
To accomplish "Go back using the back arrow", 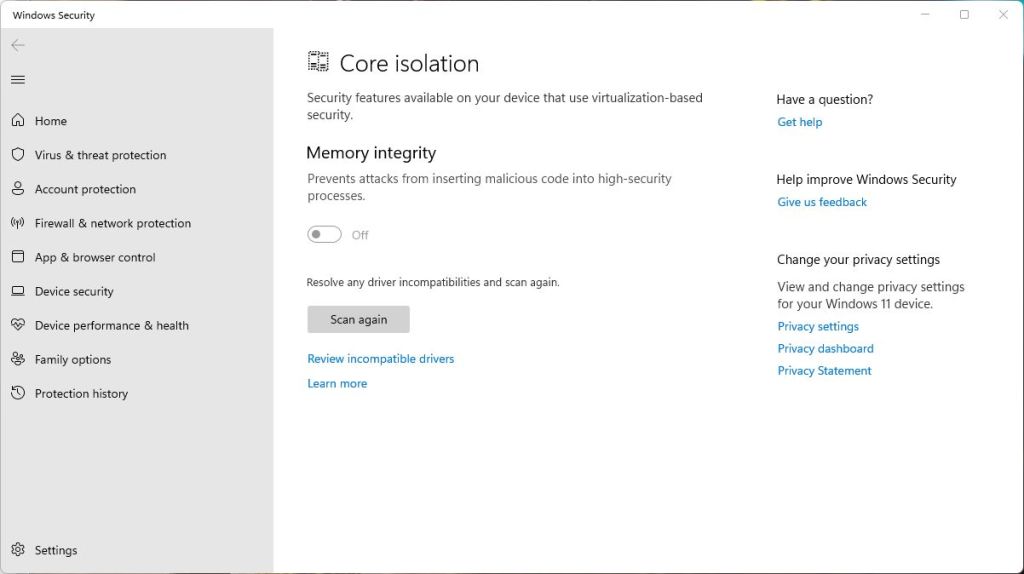I will tap(18, 45).
